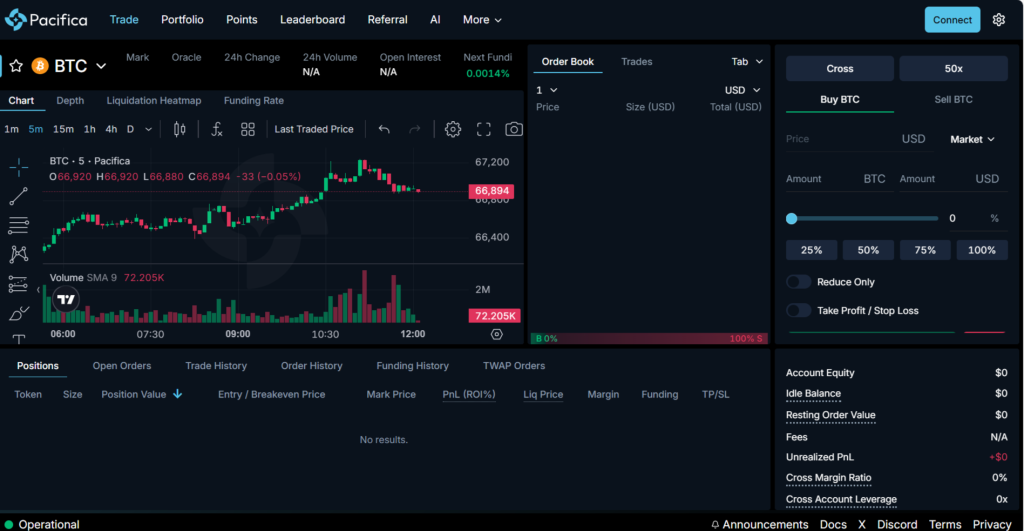Favorite BTC with the star icon
1024x531 pixels.
point(16,66)
